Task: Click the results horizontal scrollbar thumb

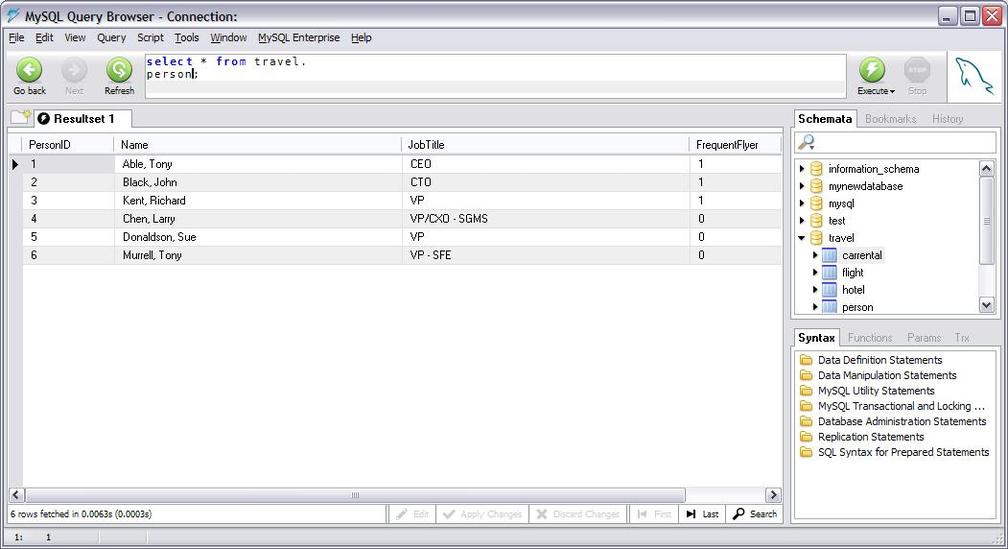Action: (x=355, y=495)
